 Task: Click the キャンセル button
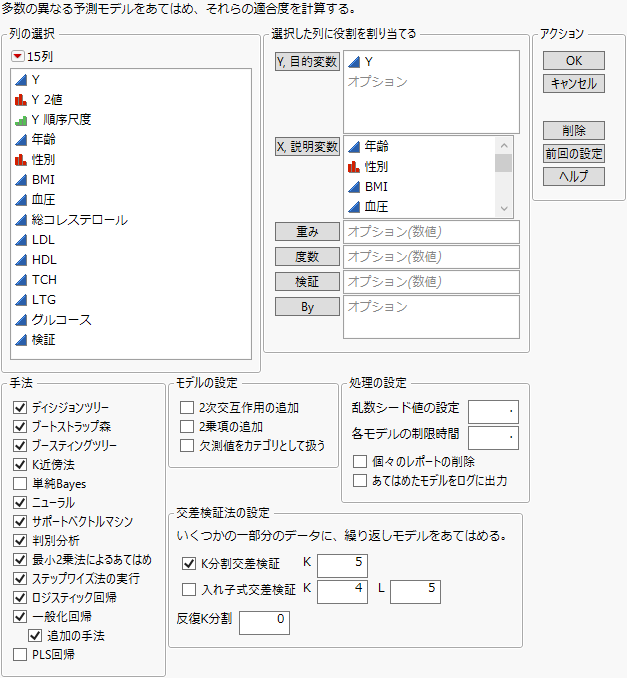point(574,84)
